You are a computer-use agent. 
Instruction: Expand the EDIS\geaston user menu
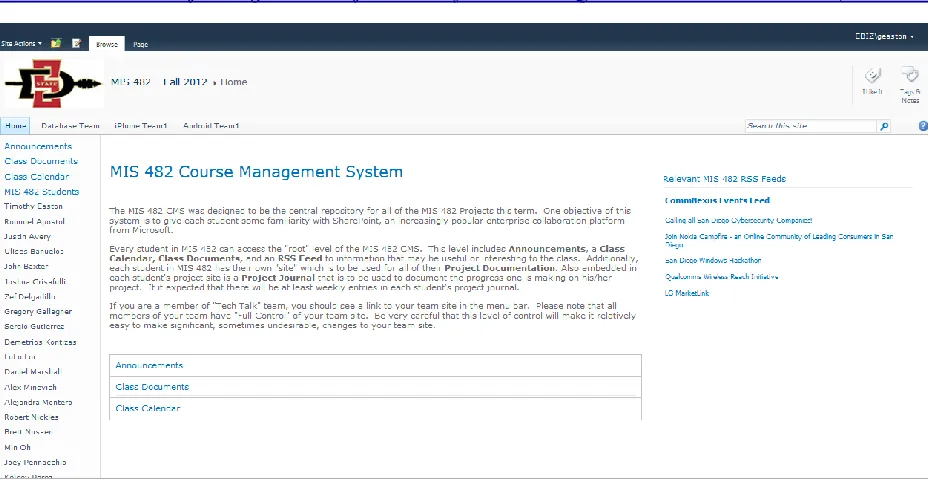[x=884, y=36]
